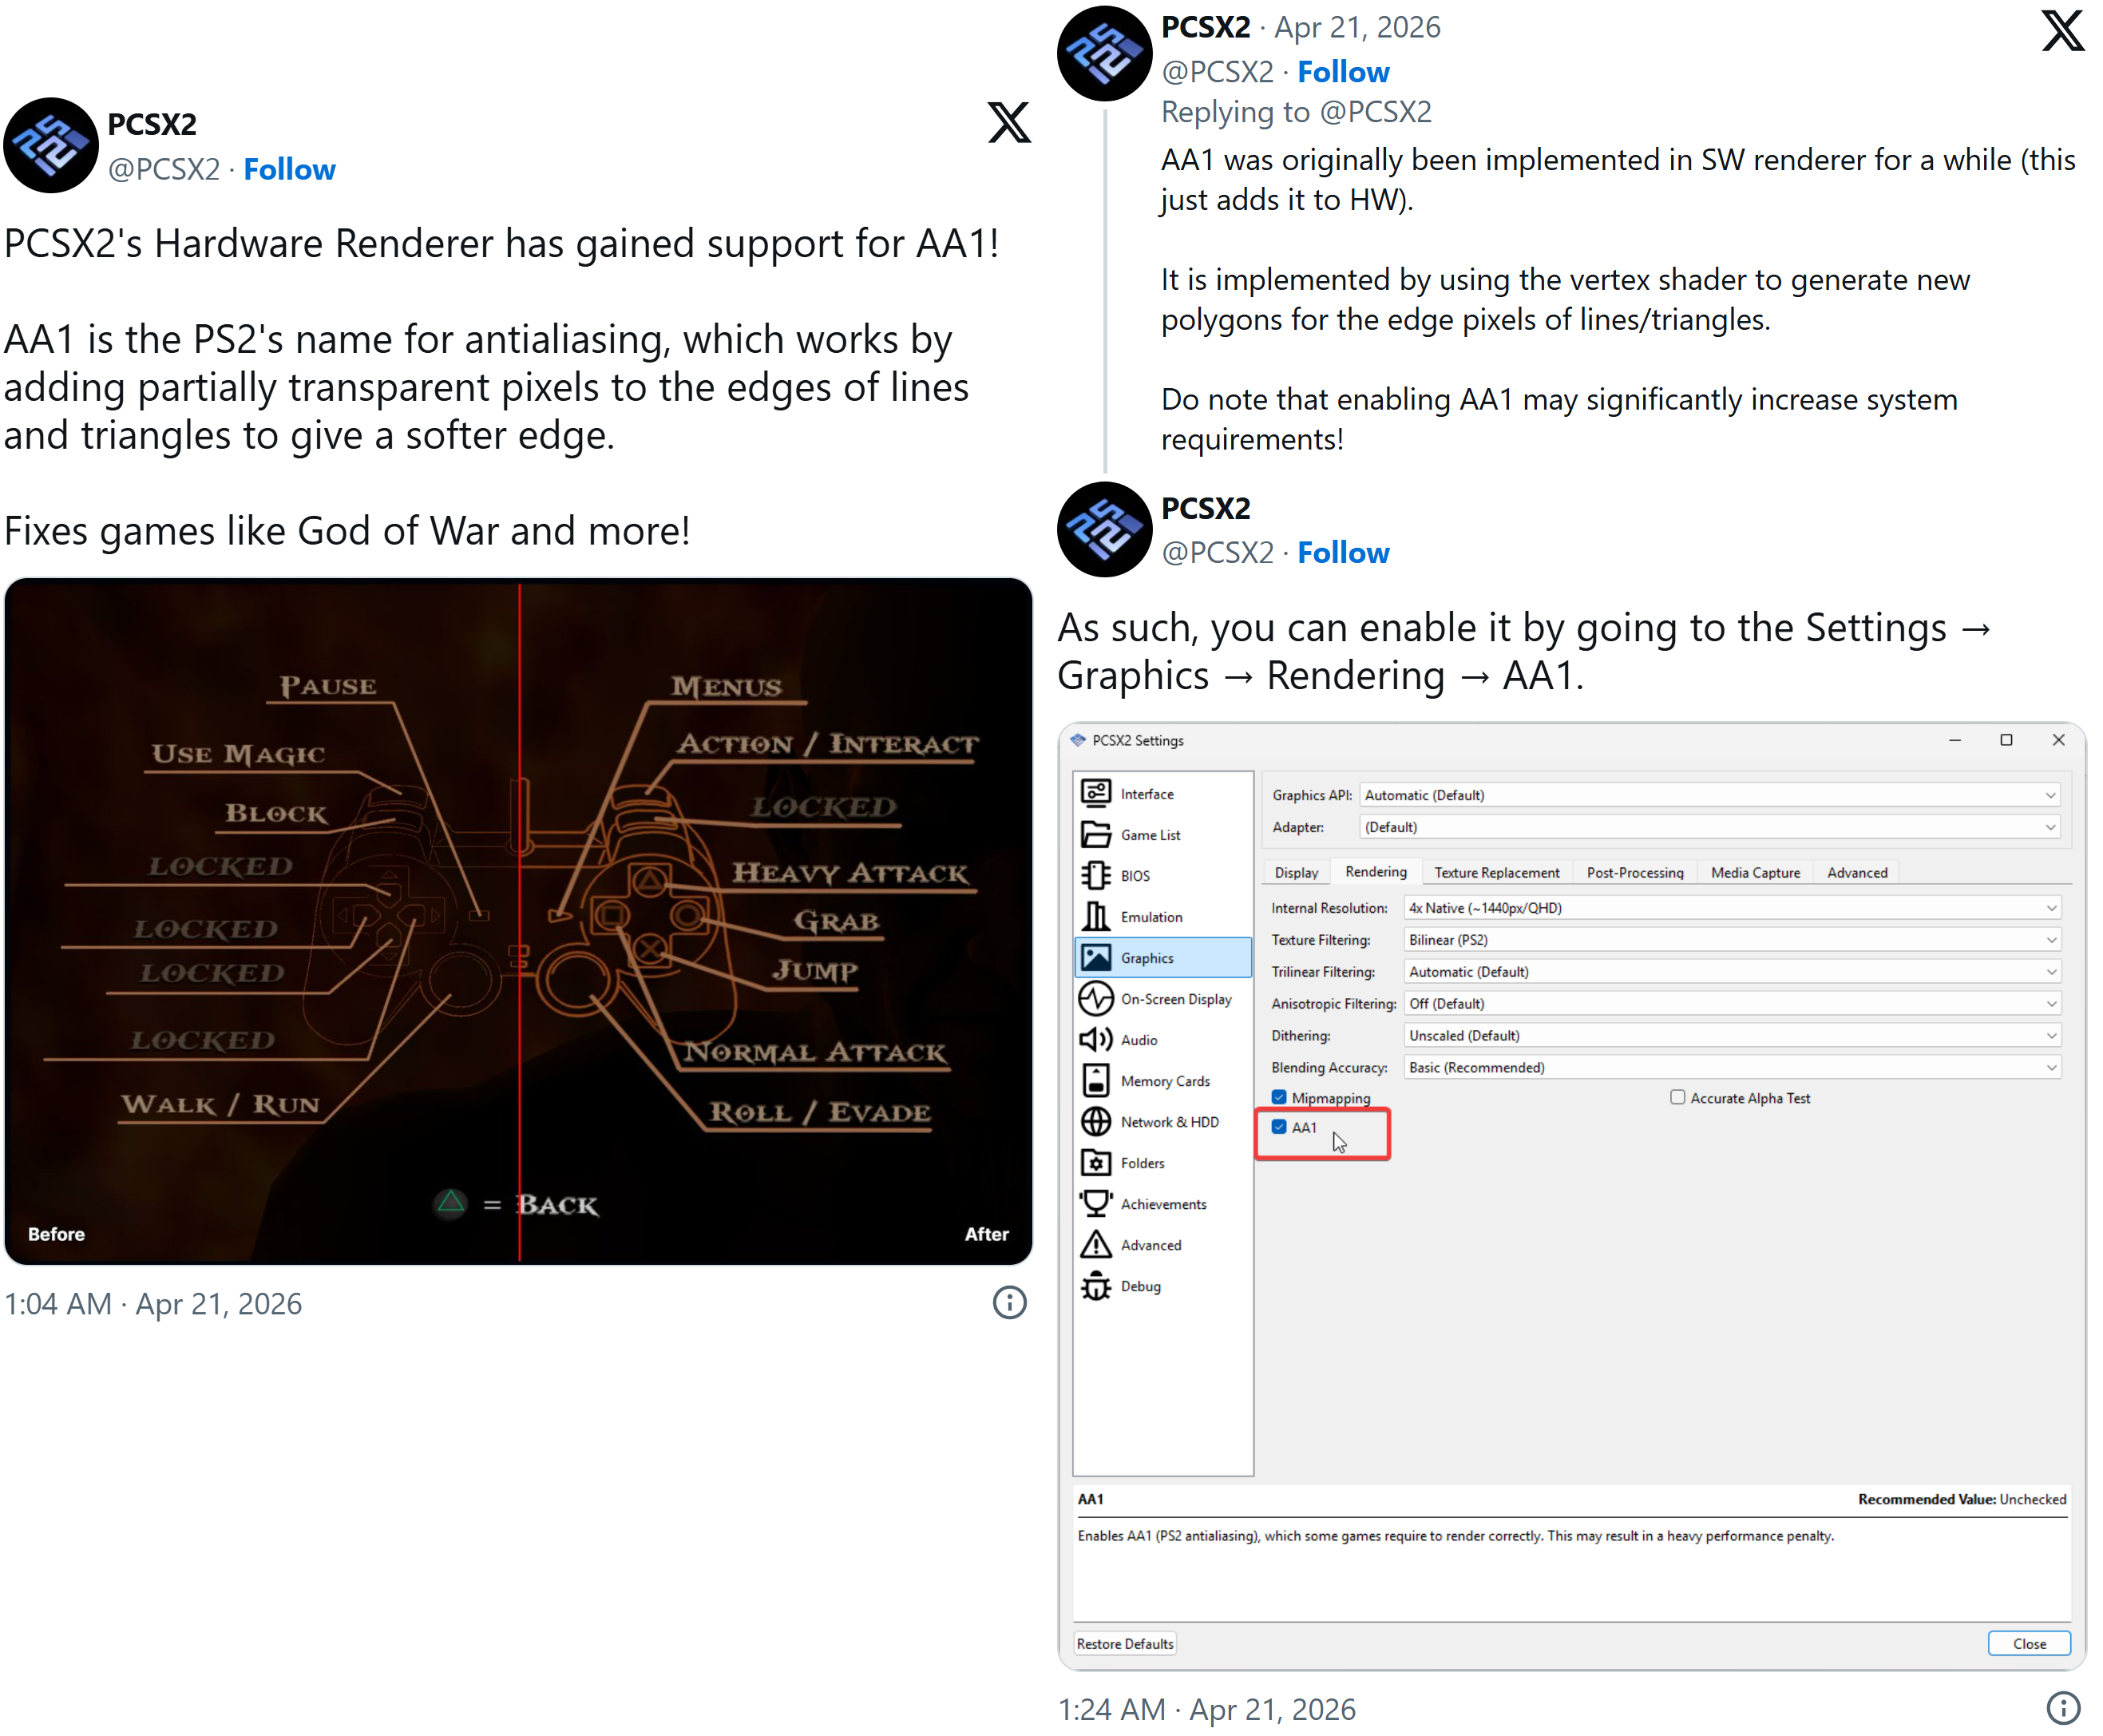Expand the Internal Resolution dropdown
This screenshot has width=2103, height=1736.
[x=1731, y=908]
